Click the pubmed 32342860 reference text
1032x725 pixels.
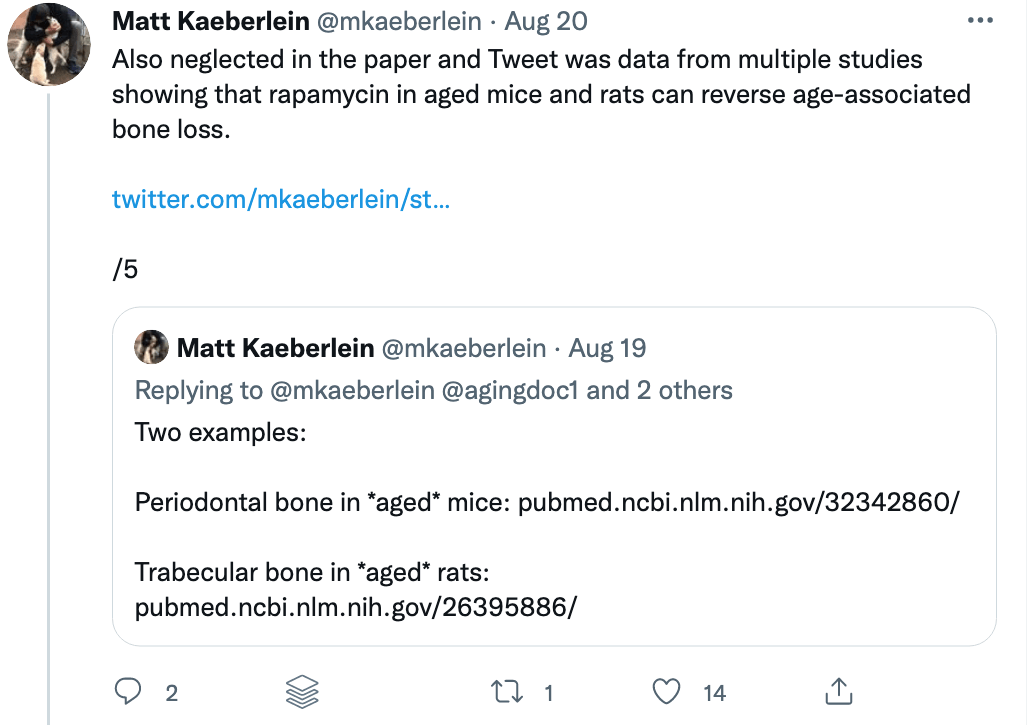point(738,501)
